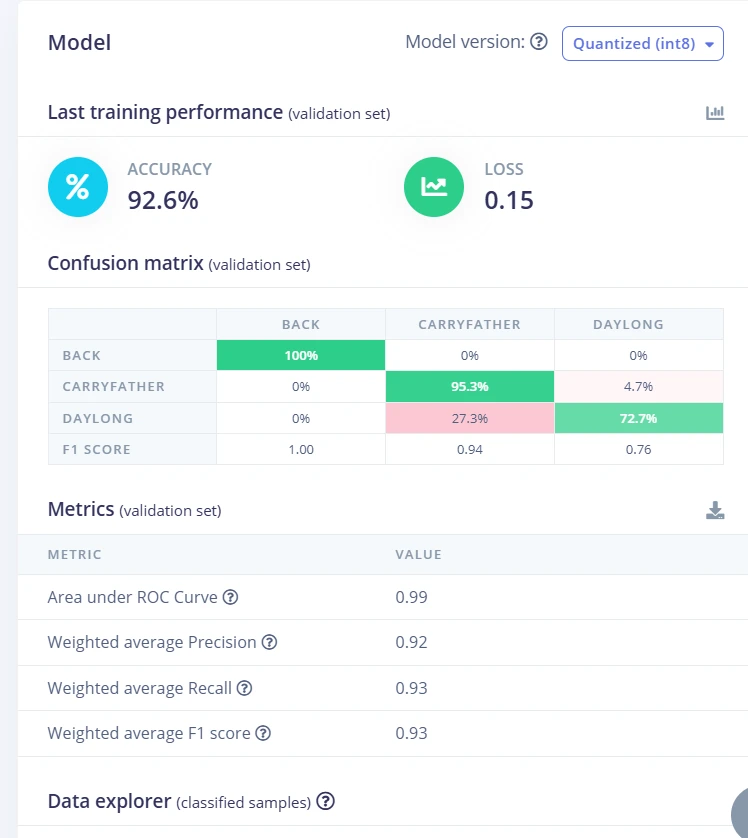The width and height of the screenshot is (748, 838).
Task: Open help for Weighted average Recall
Action: click(x=244, y=688)
